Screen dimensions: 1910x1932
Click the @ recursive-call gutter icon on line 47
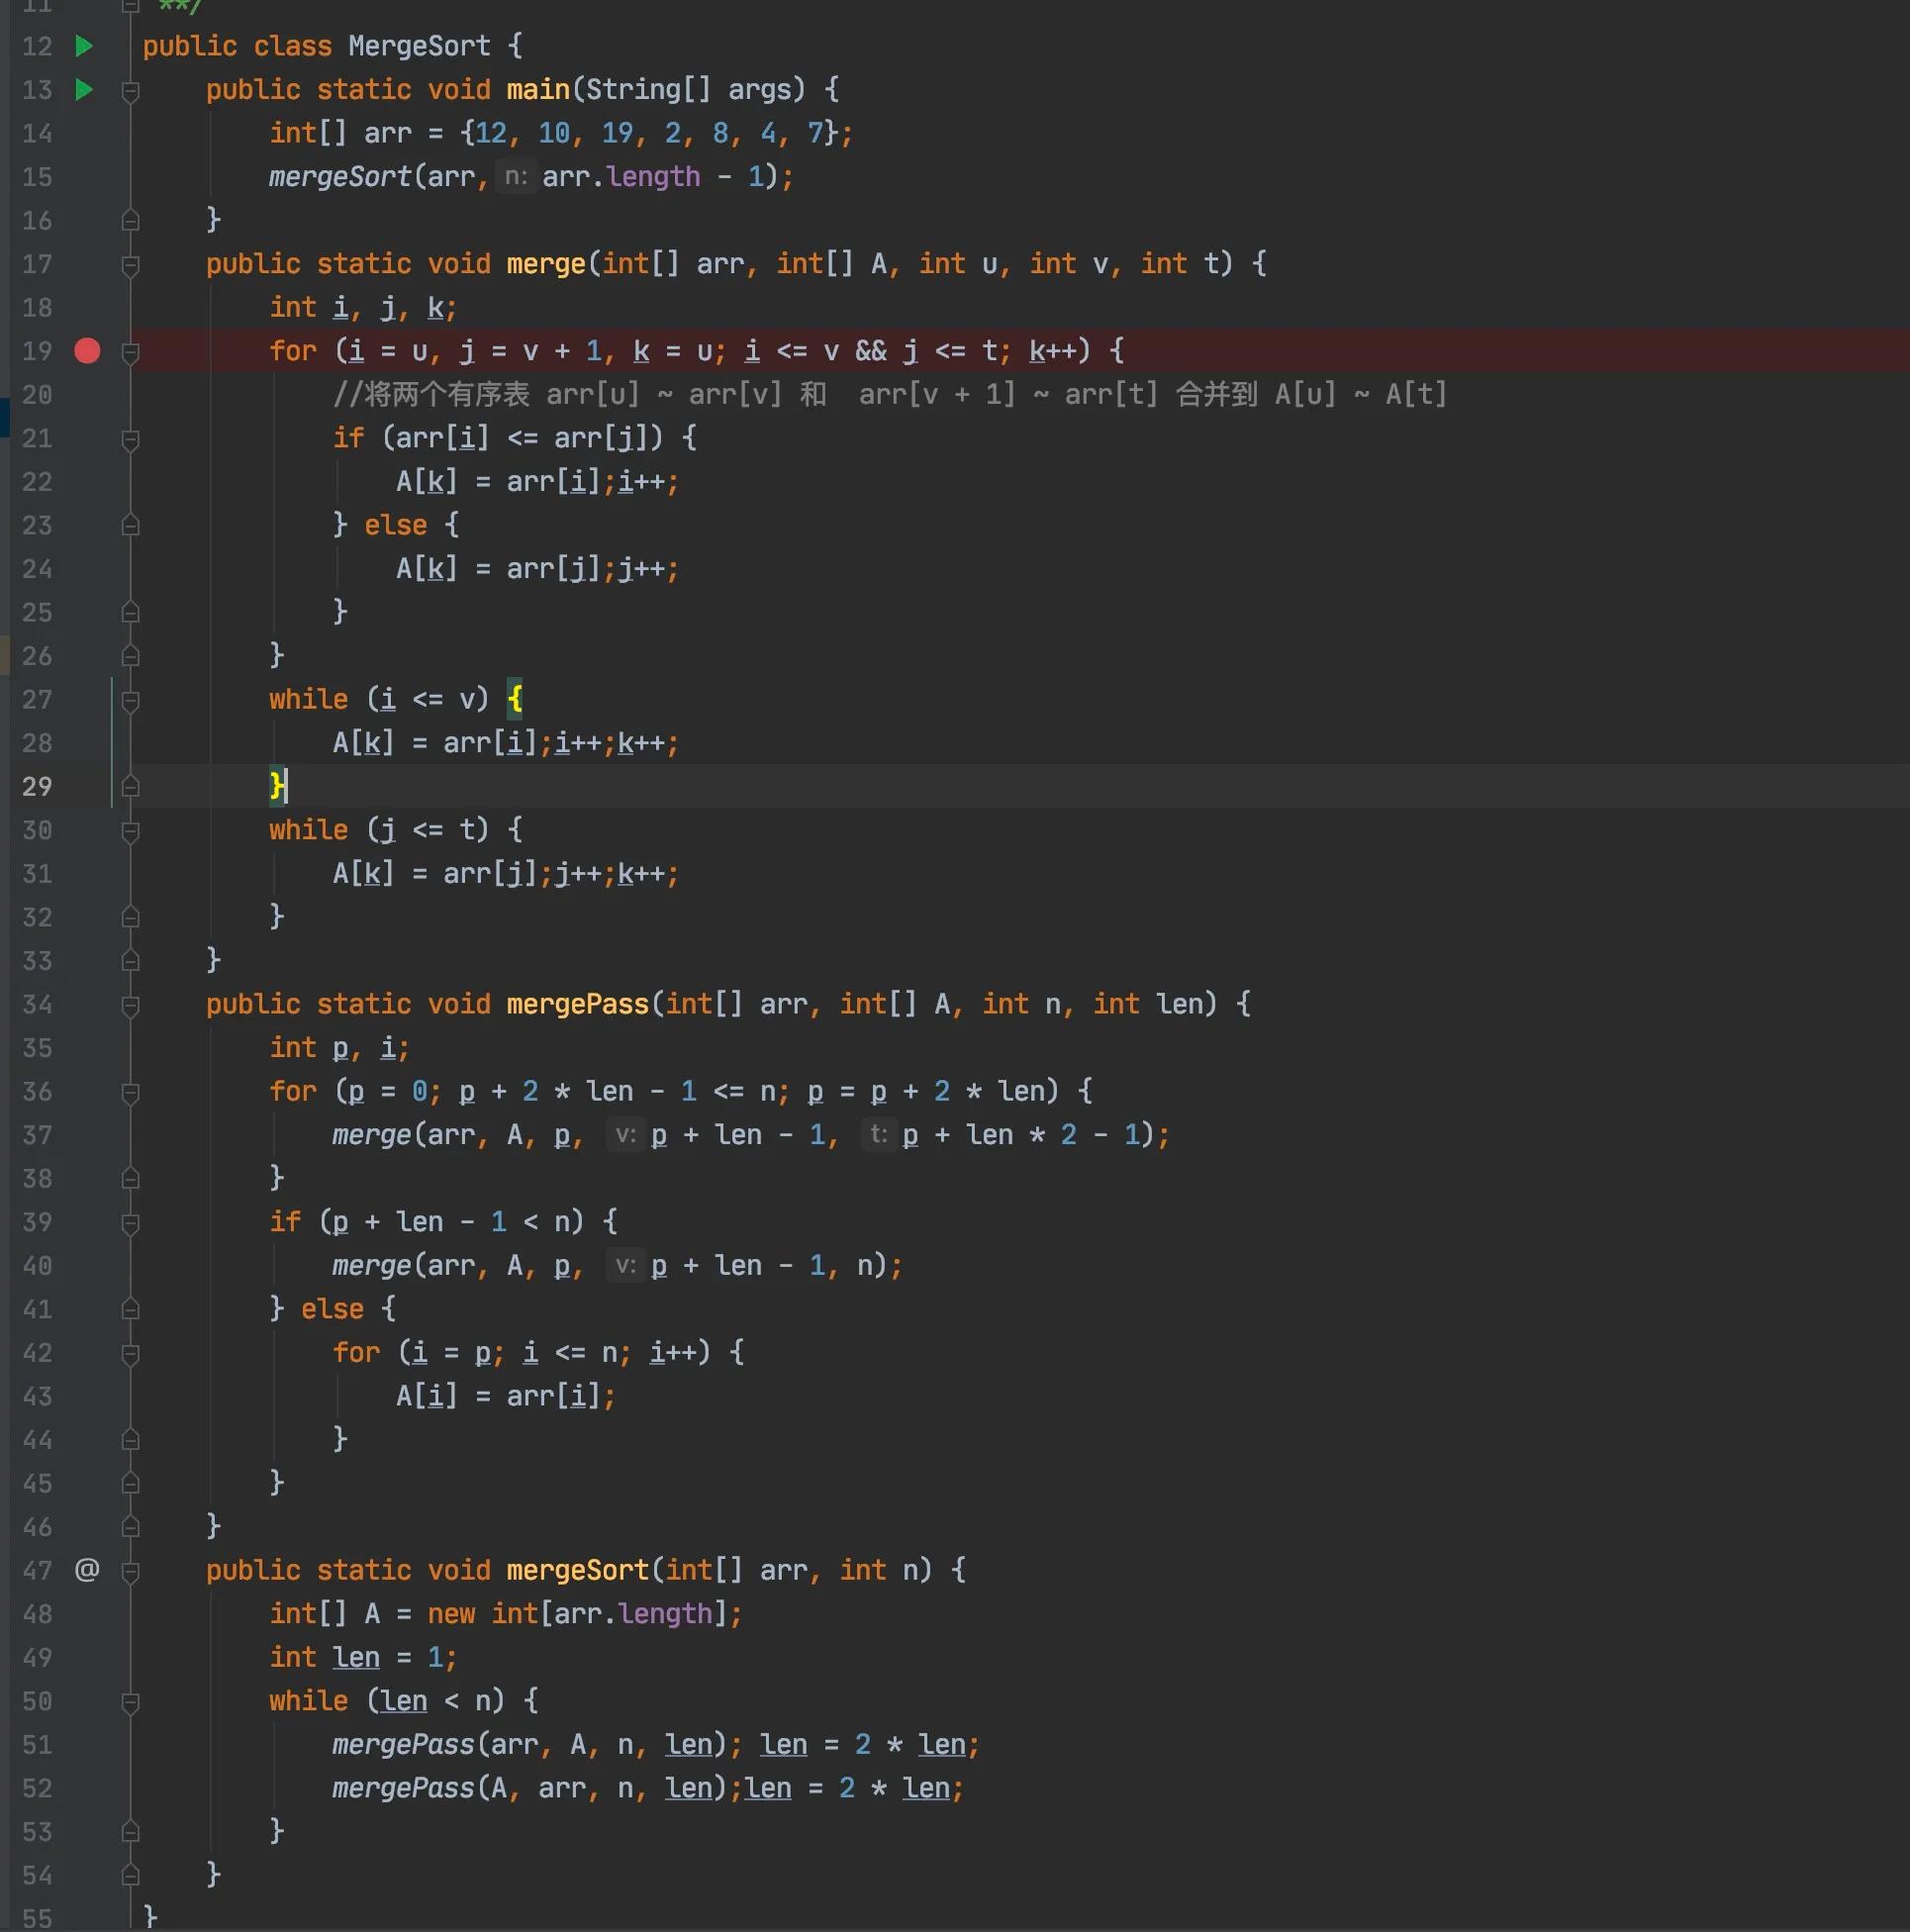tap(87, 1570)
